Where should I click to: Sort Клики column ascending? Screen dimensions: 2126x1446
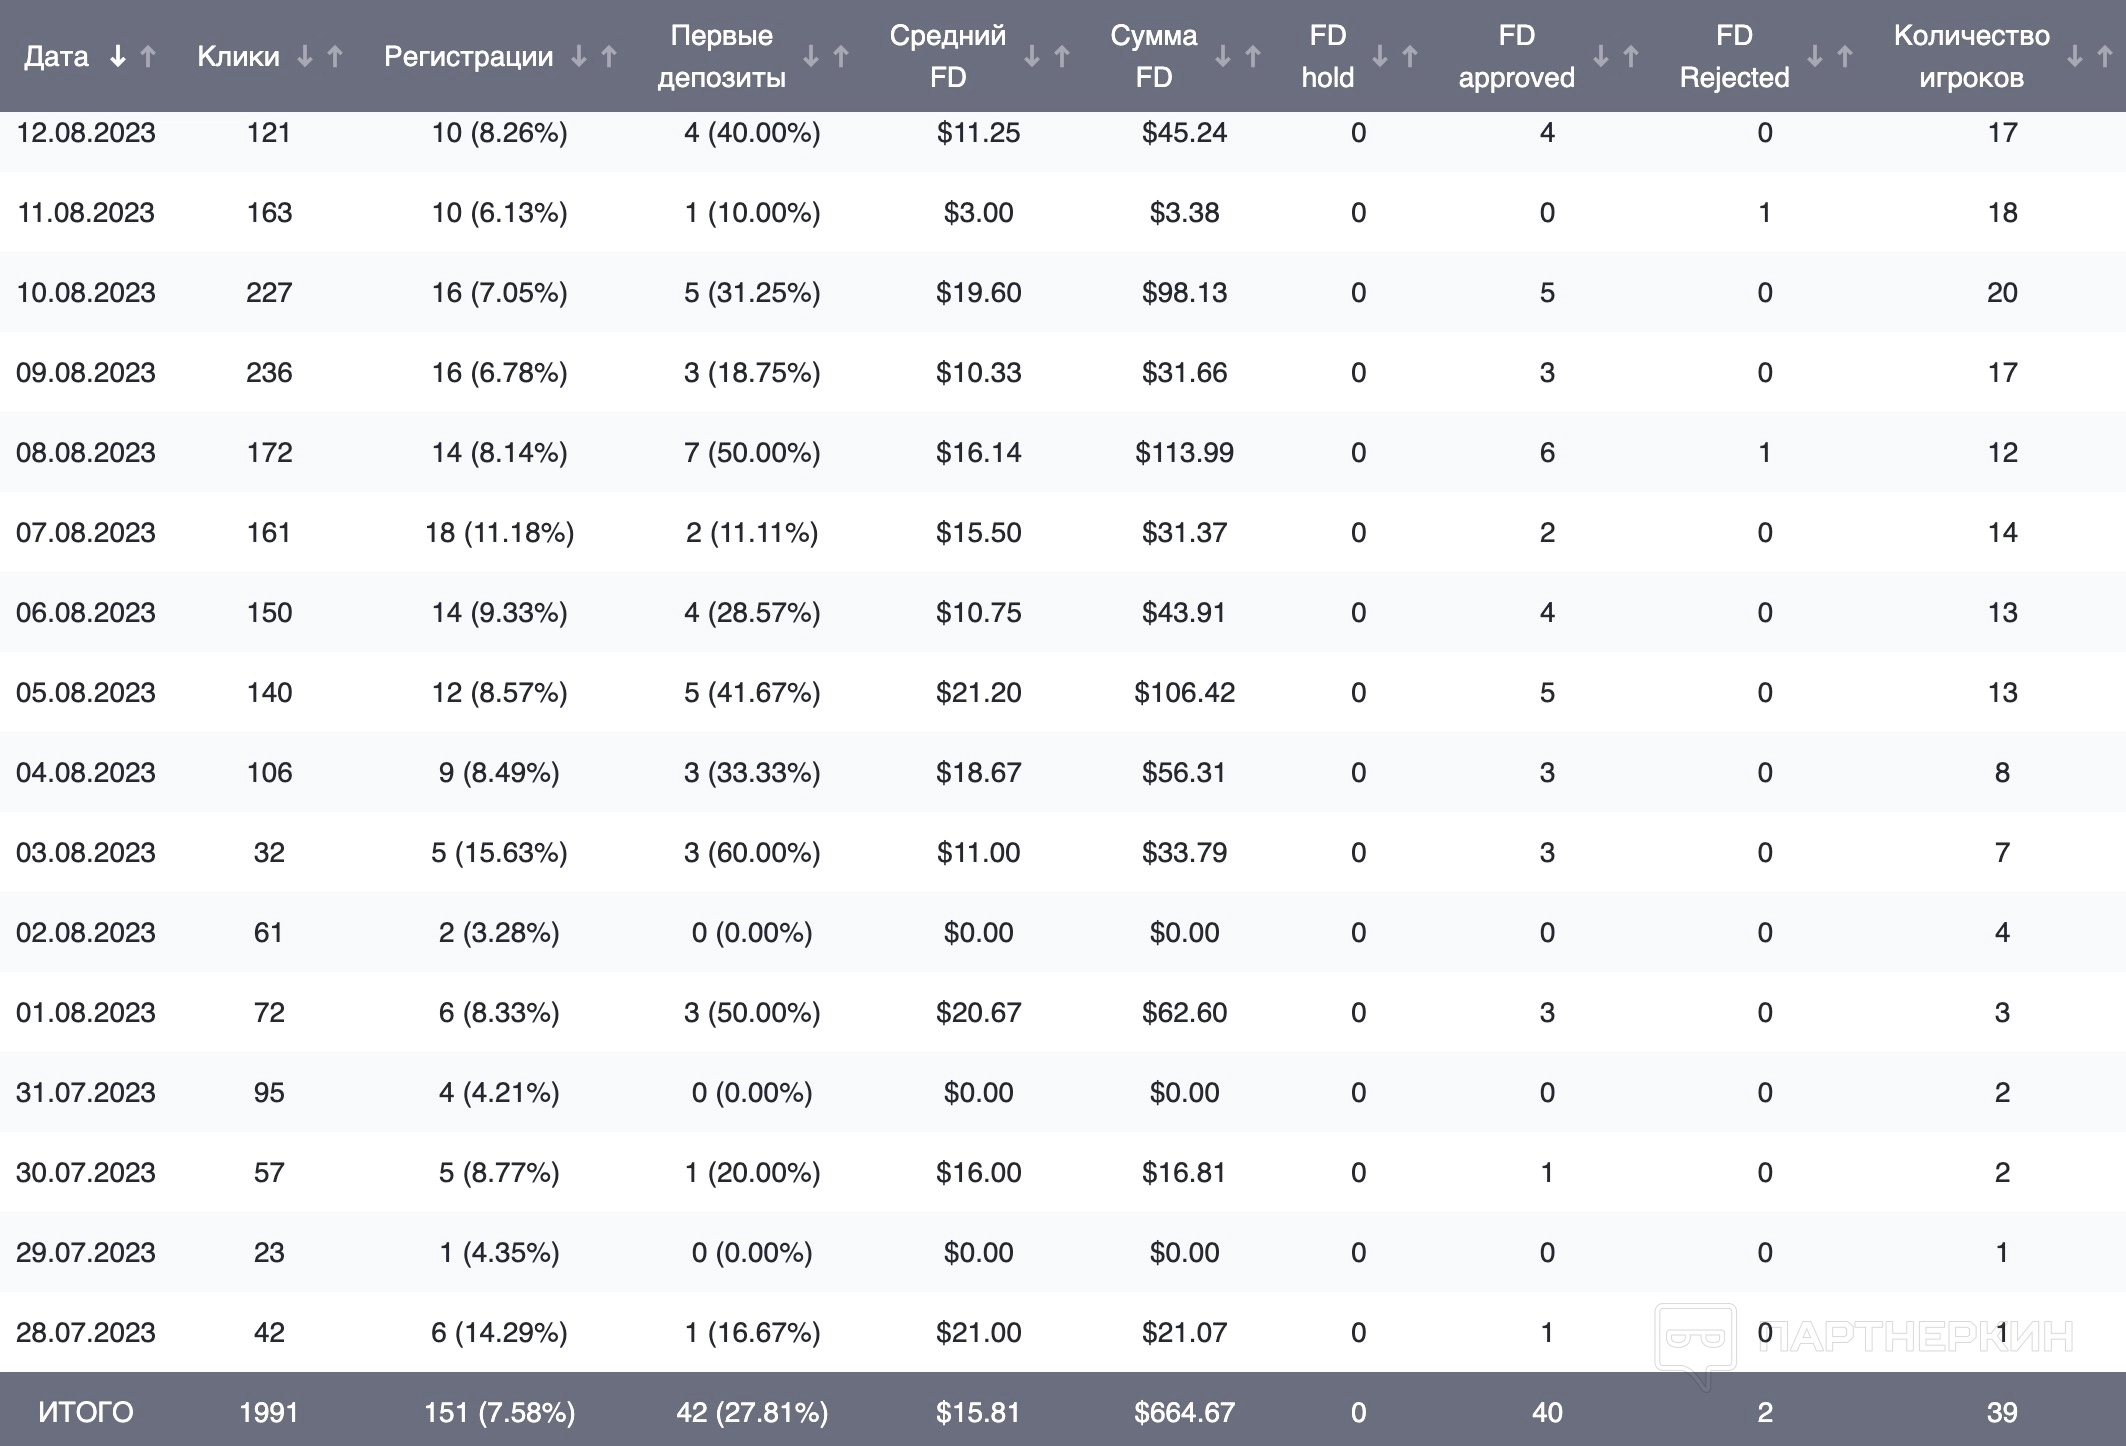coord(335,57)
